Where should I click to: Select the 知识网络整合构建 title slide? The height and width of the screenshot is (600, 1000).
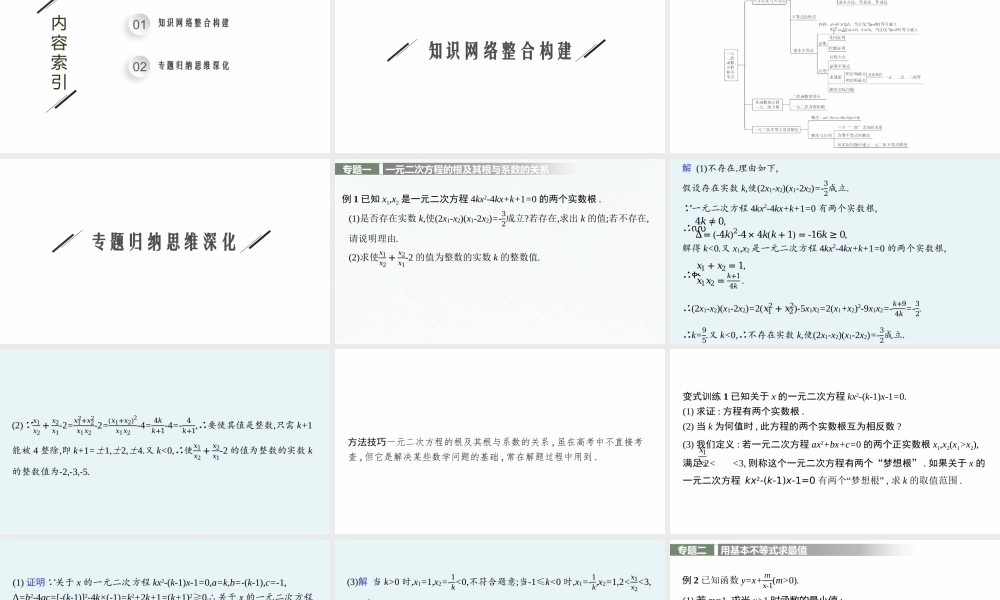click(499, 76)
